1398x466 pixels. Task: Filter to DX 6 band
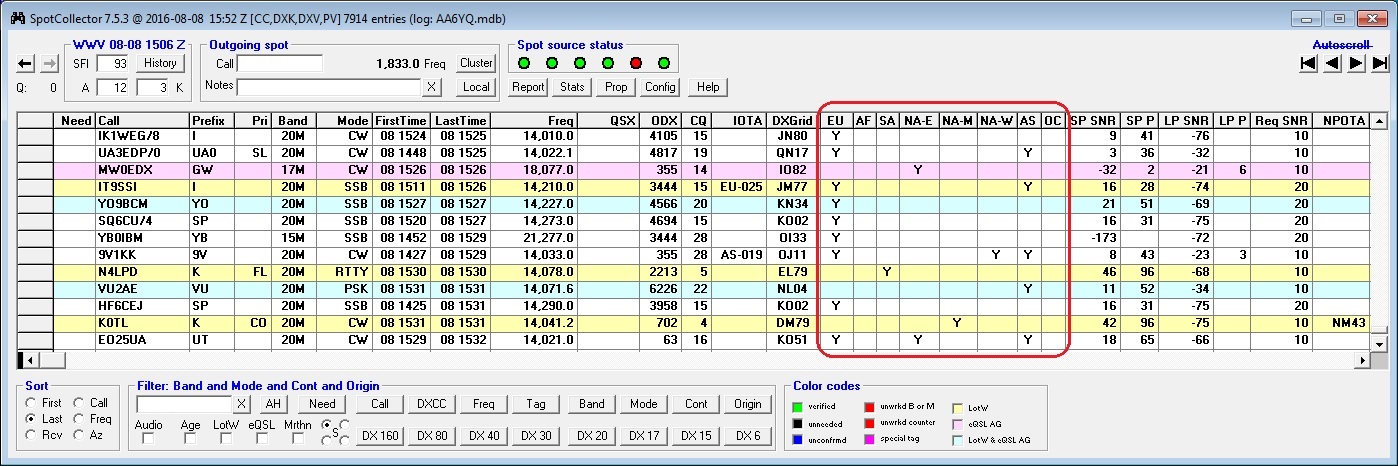point(748,435)
